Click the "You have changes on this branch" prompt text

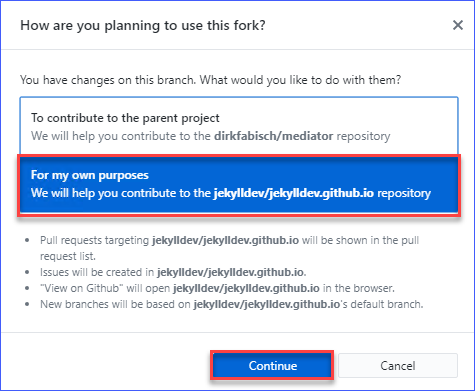tap(210, 80)
